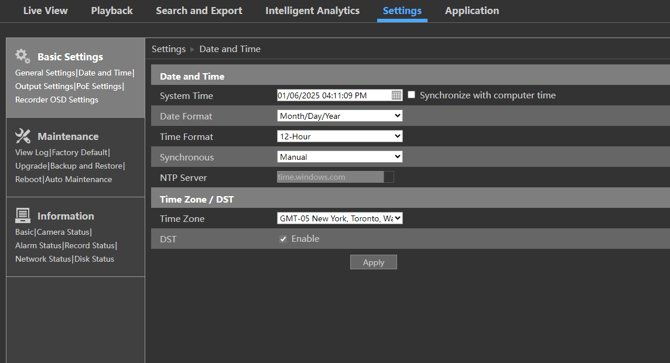Click the Maintenance wrench icon
The width and height of the screenshot is (670, 363).
click(23, 136)
